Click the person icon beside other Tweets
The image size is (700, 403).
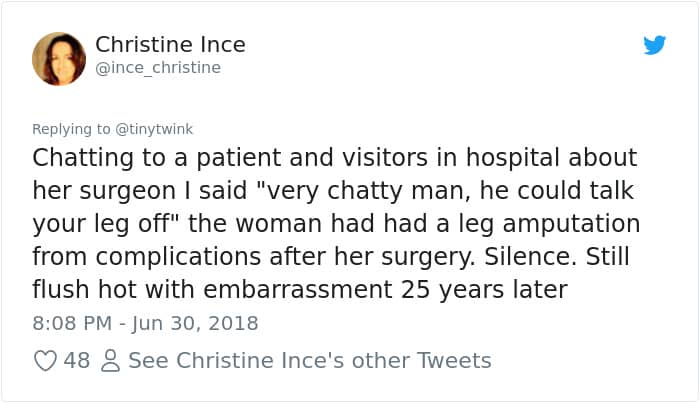coord(109,360)
